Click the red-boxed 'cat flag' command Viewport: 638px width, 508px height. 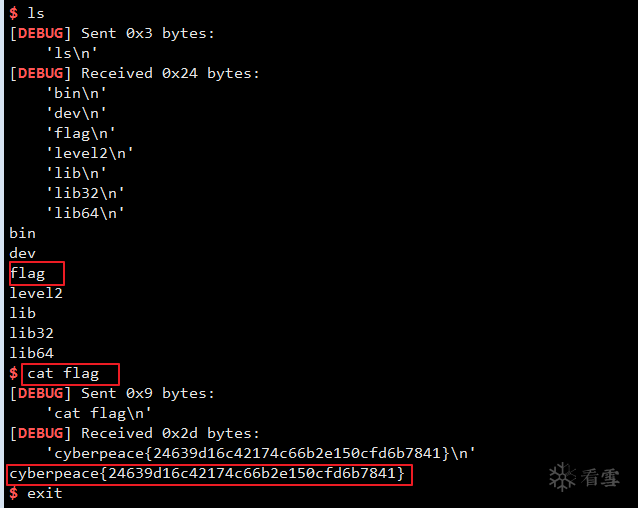click(63, 373)
